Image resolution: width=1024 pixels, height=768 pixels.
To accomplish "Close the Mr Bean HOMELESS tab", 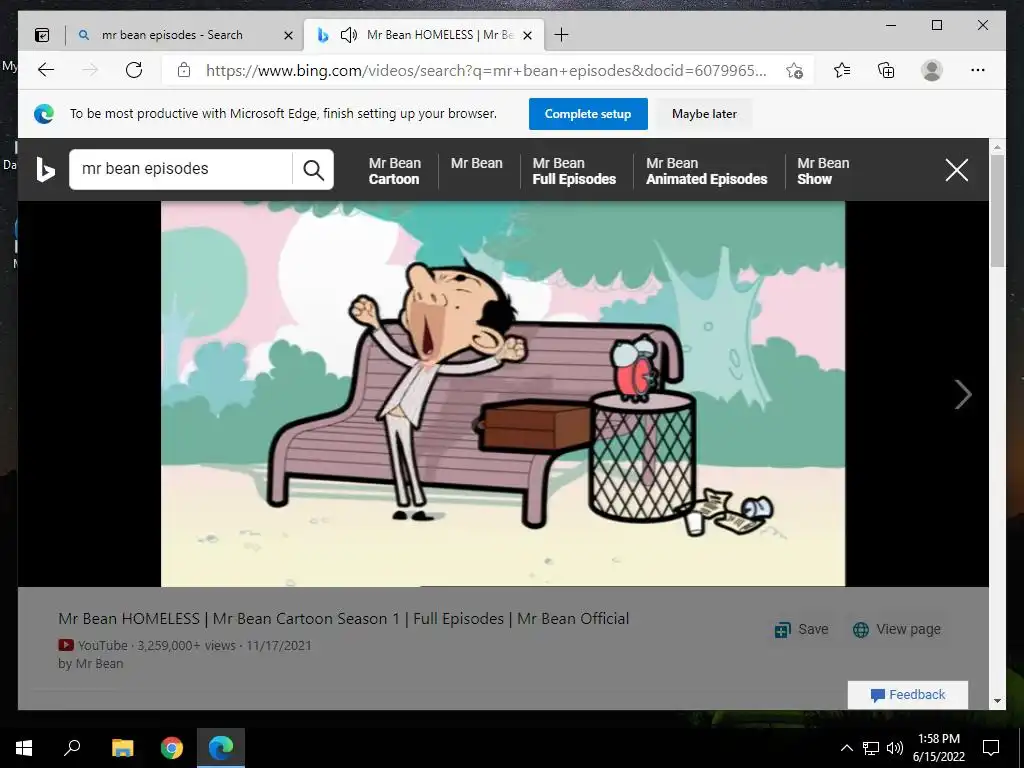I will click(528, 35).
